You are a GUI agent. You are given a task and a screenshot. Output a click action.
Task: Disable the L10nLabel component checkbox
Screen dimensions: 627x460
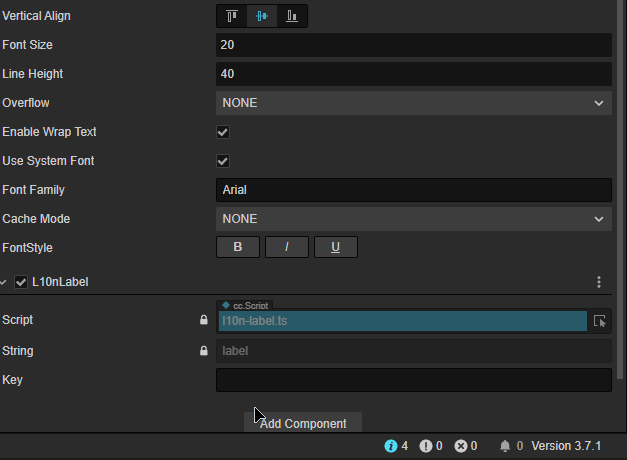tap(21, 283)
